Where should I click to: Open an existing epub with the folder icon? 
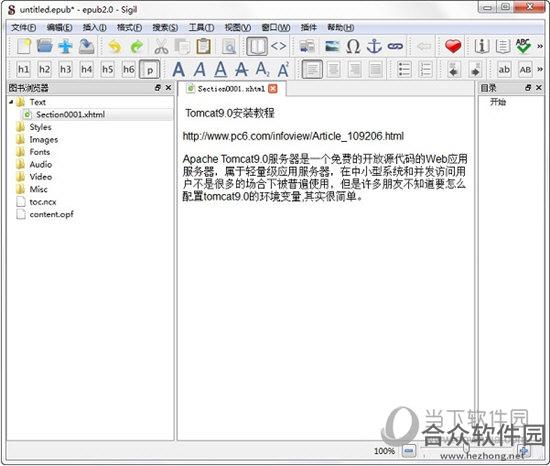[x=45, y=46]
